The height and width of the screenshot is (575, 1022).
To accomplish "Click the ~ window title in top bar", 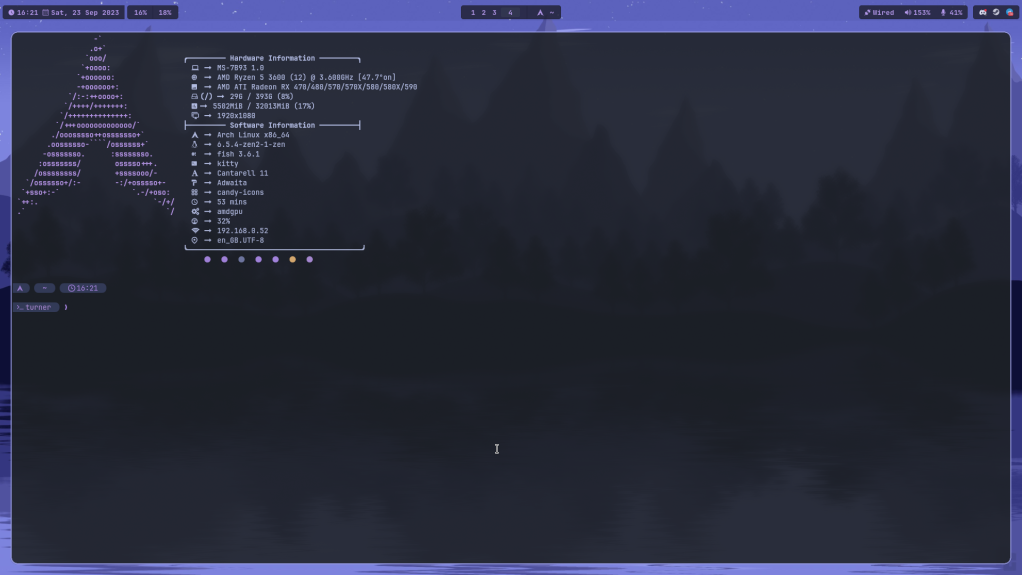I will click(551, 12).
